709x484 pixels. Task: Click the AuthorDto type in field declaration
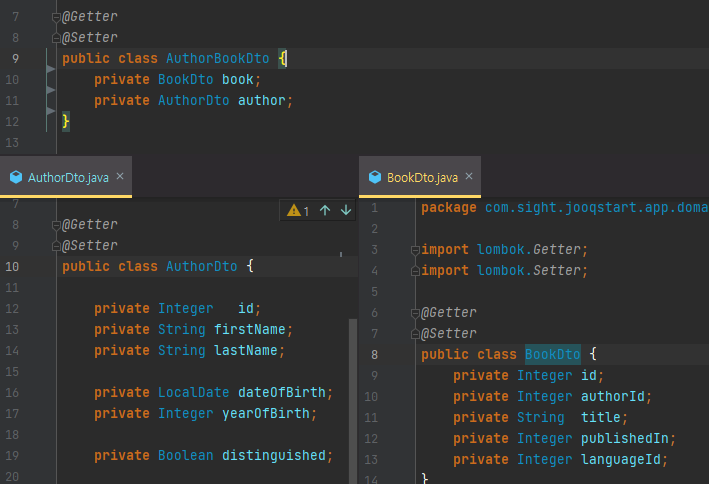193,101
